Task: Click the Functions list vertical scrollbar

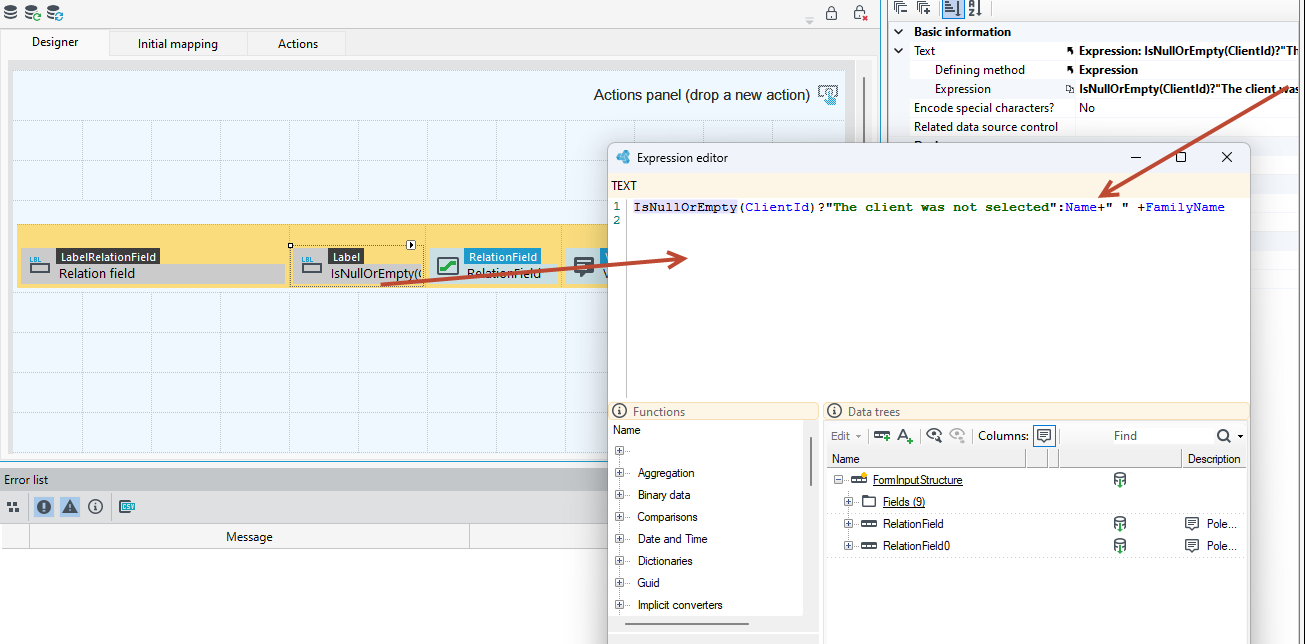Action: pyautogui.click(x=811, y=461)
